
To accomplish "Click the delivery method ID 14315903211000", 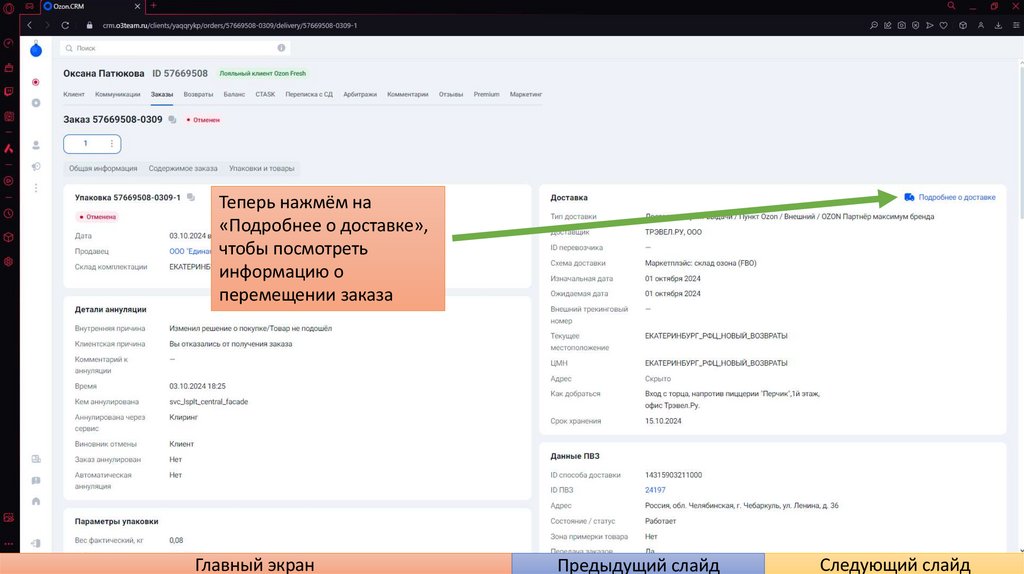I will tap(673, 475).
